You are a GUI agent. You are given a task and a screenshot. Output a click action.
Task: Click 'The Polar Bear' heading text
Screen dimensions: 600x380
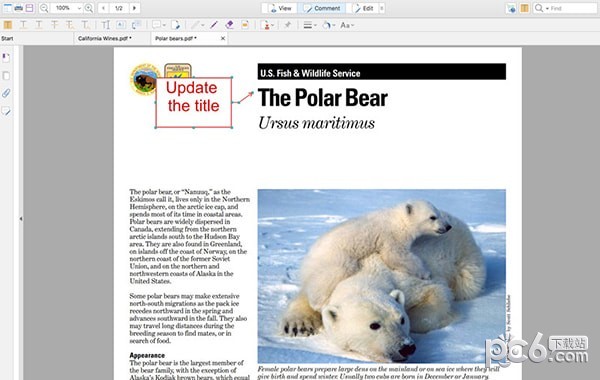point(323,98)
